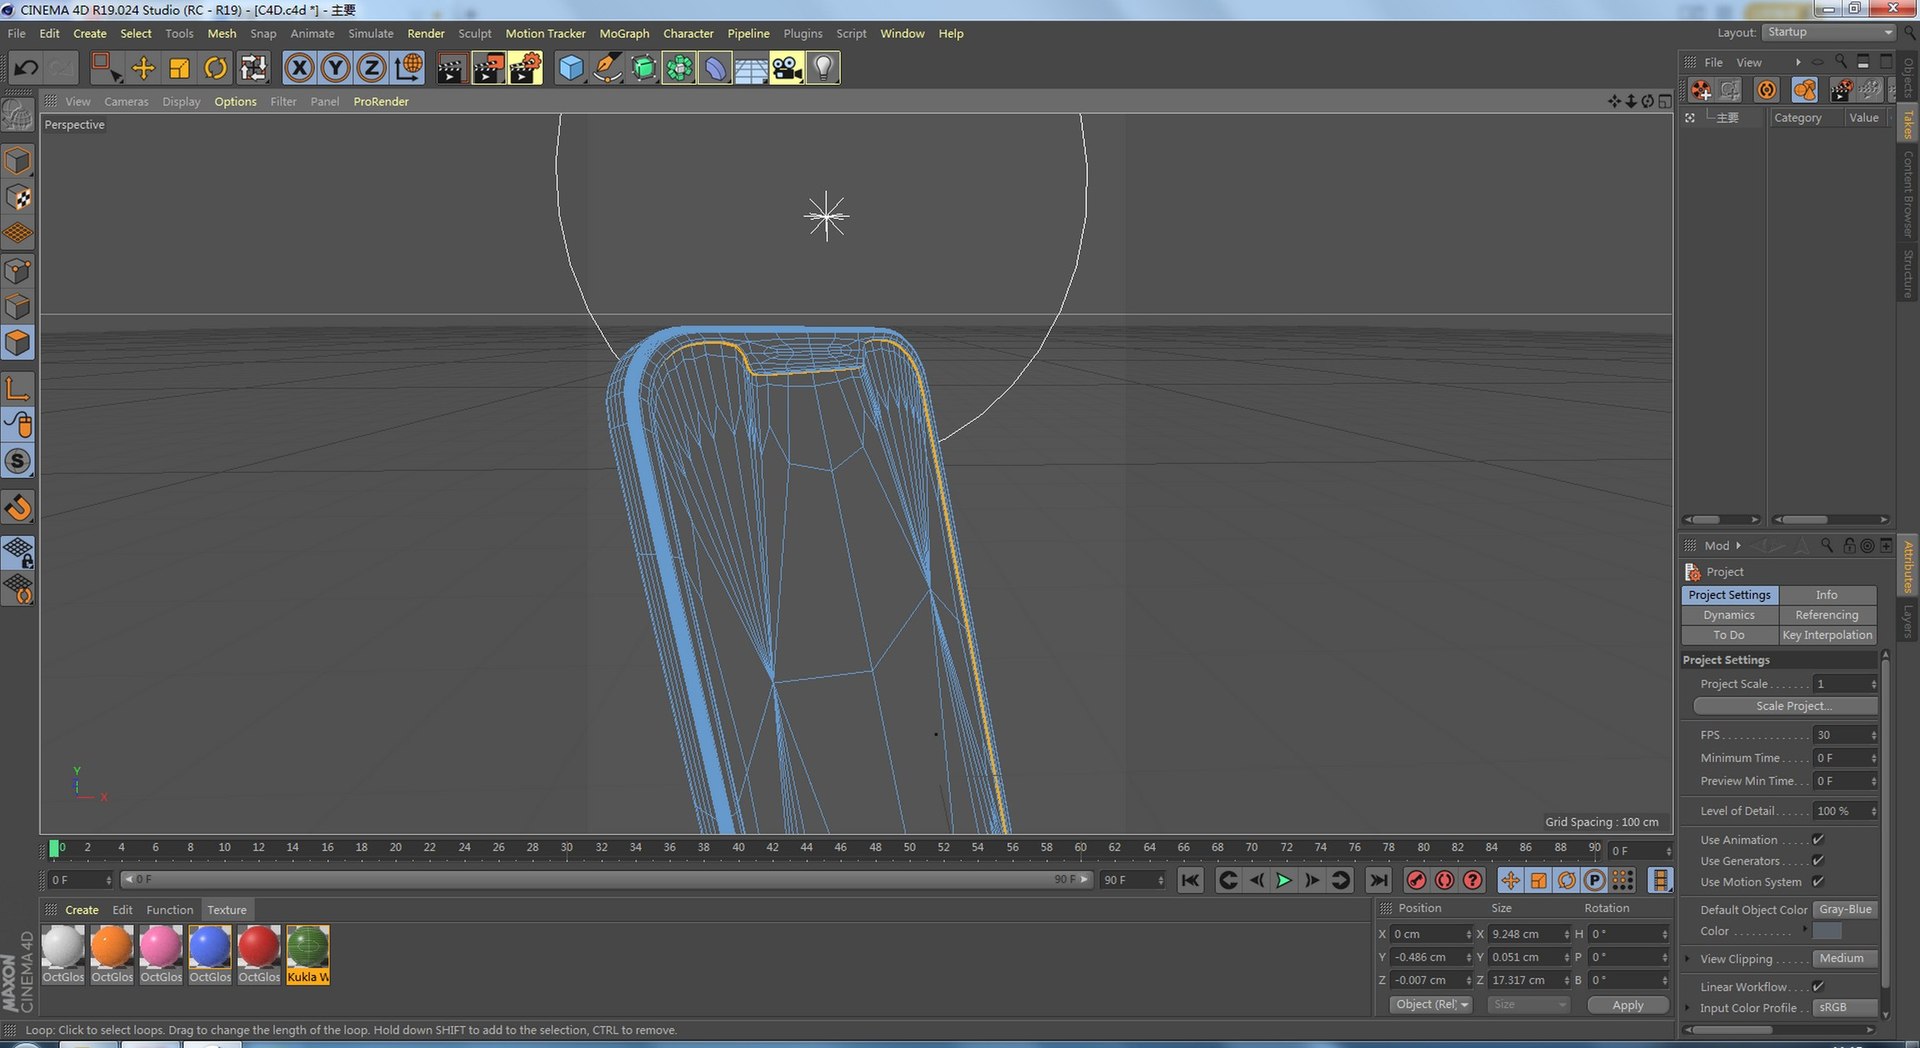
Task: Open the Simulate menu
Action: 371,33
